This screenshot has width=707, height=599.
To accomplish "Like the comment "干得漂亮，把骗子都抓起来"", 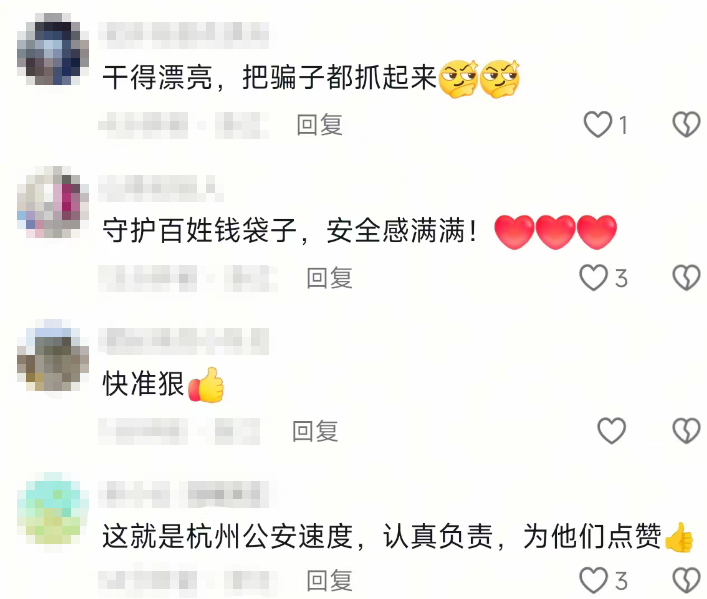I will click(598, 124).
